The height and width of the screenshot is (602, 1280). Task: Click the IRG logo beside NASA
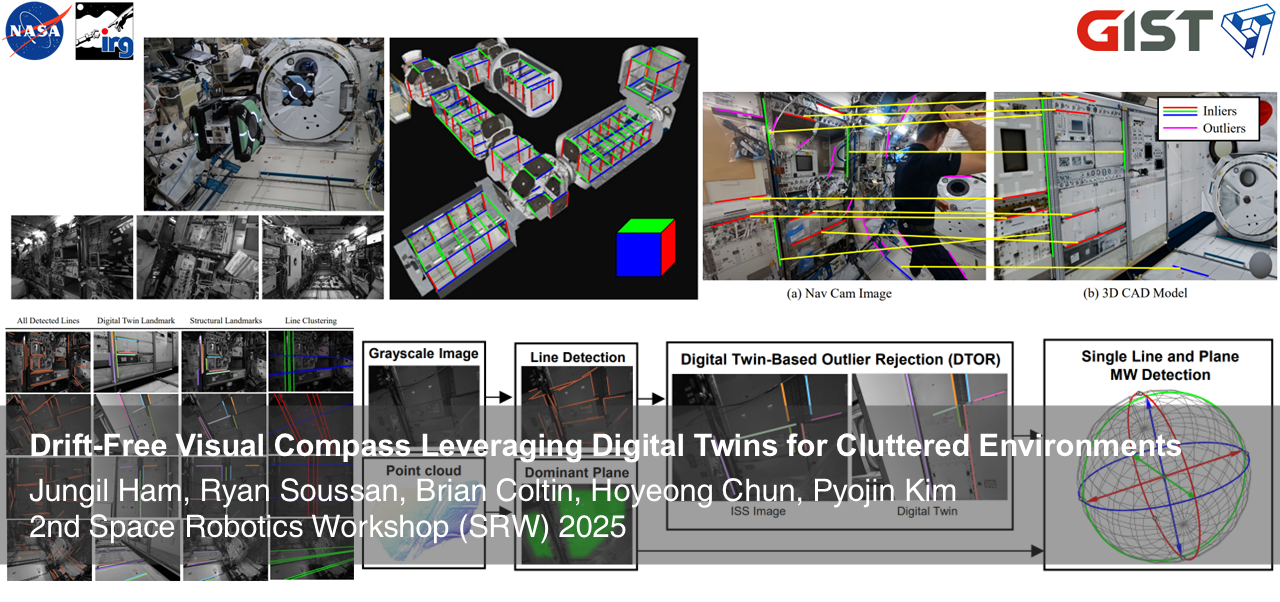[105, 31]
